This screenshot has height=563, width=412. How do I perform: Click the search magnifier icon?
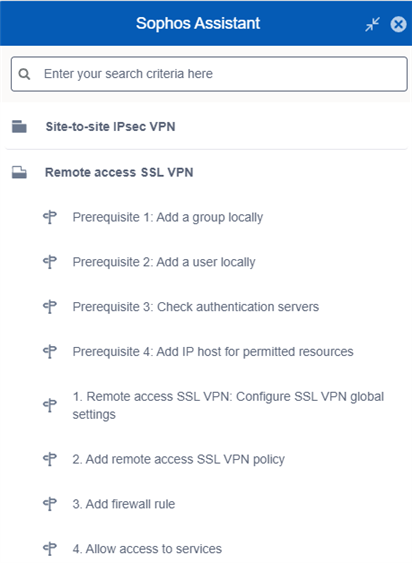(24, 74)
